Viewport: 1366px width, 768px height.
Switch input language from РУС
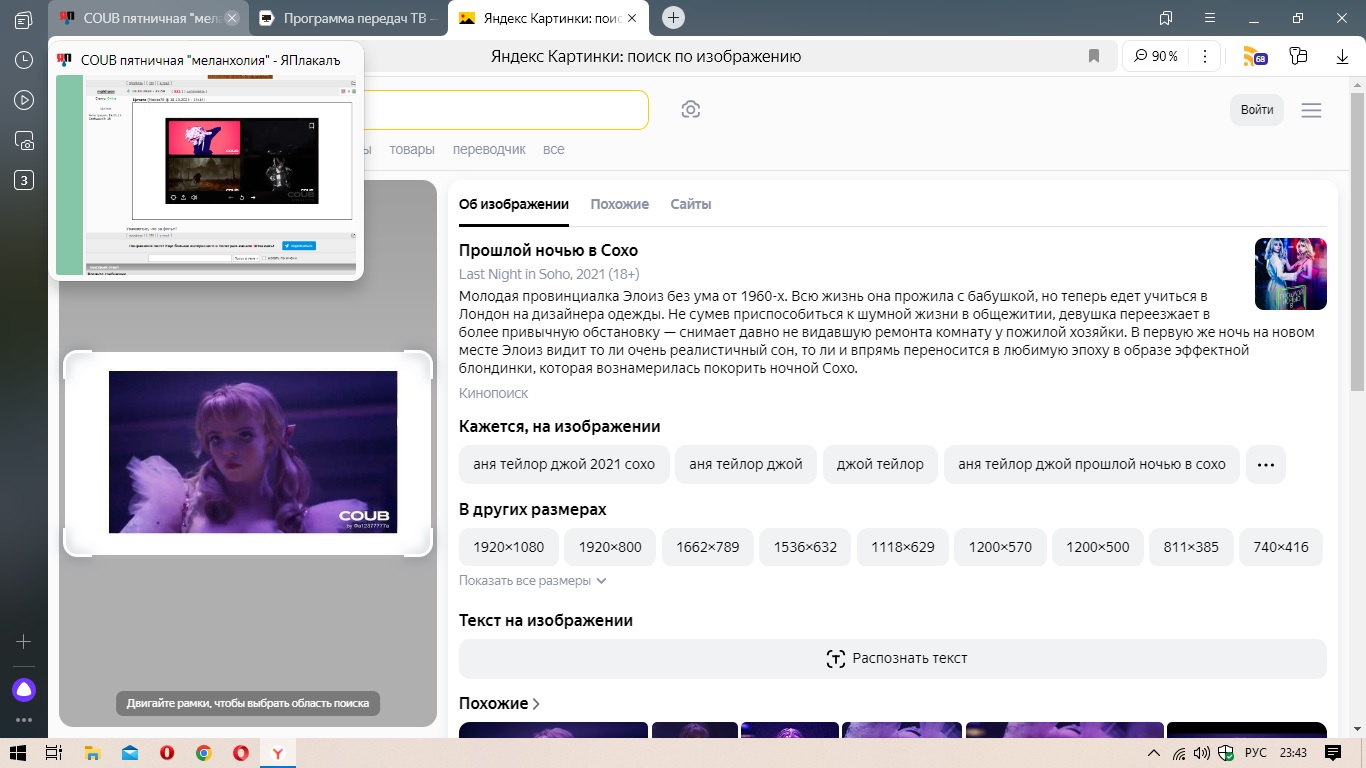1255,753
